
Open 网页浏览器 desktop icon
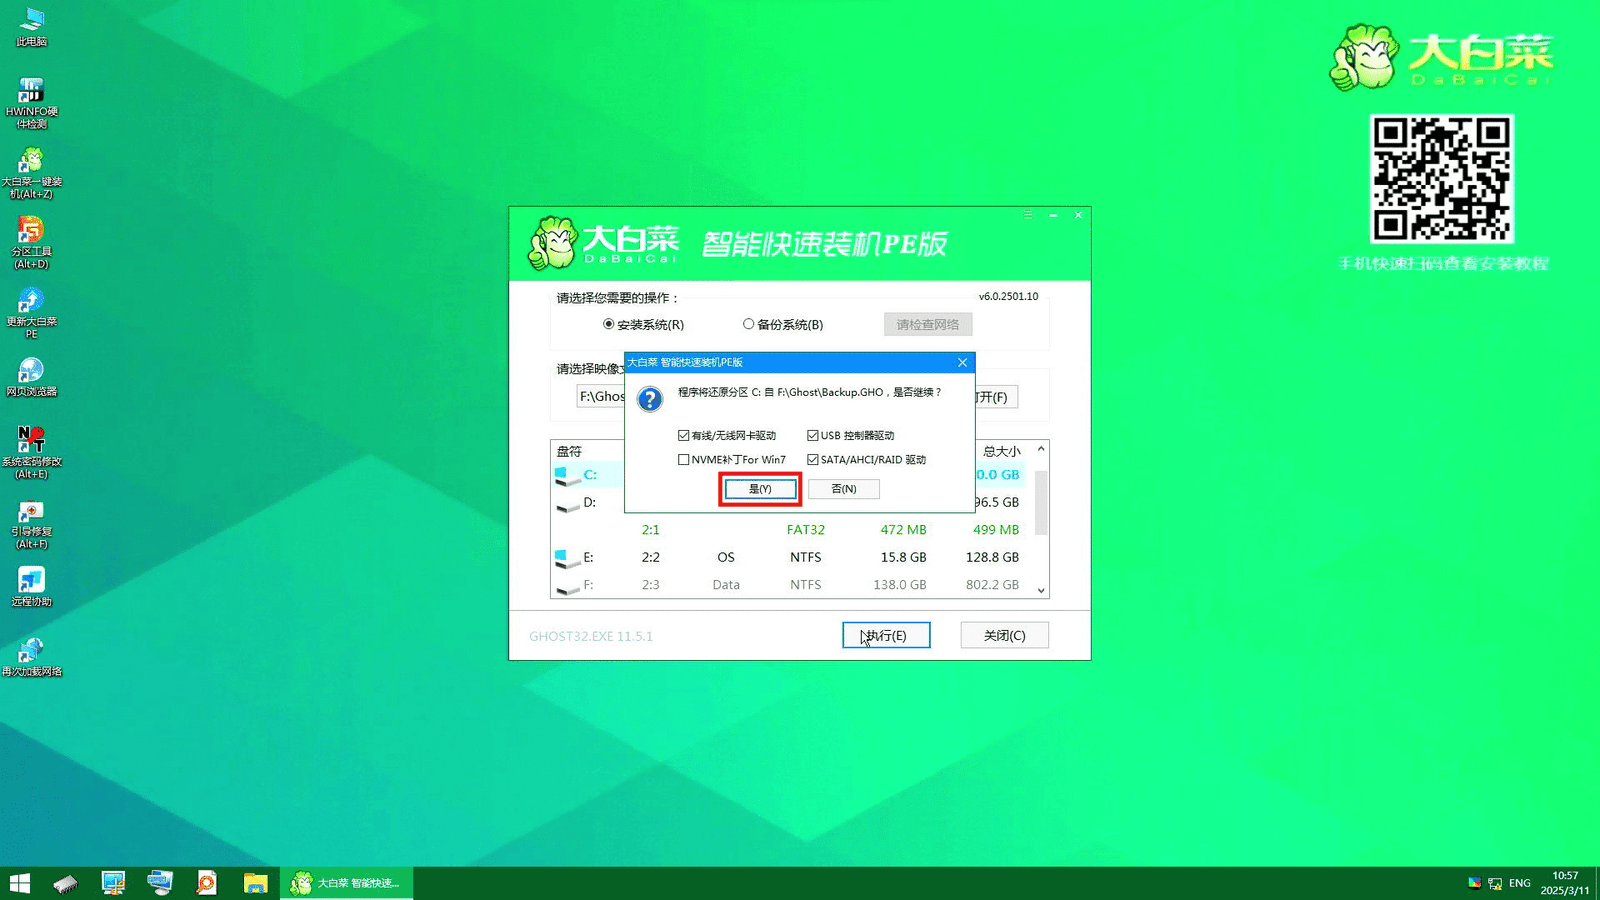click(x=31, y=377)
